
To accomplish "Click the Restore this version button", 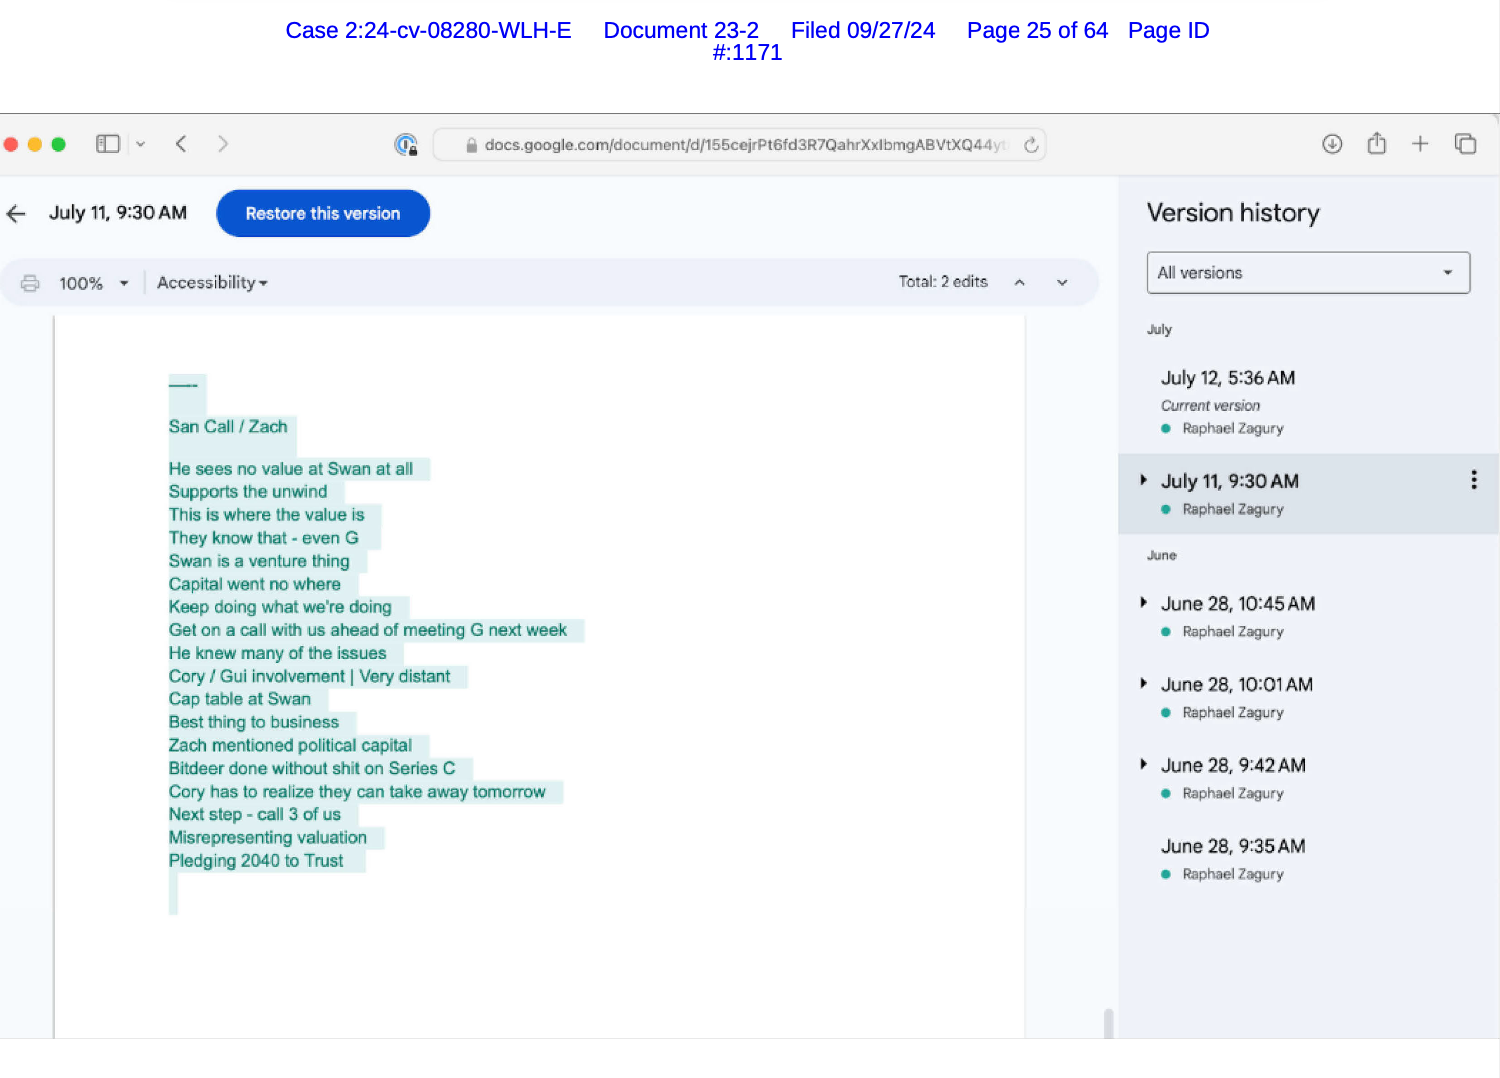I will coord(323,213).
